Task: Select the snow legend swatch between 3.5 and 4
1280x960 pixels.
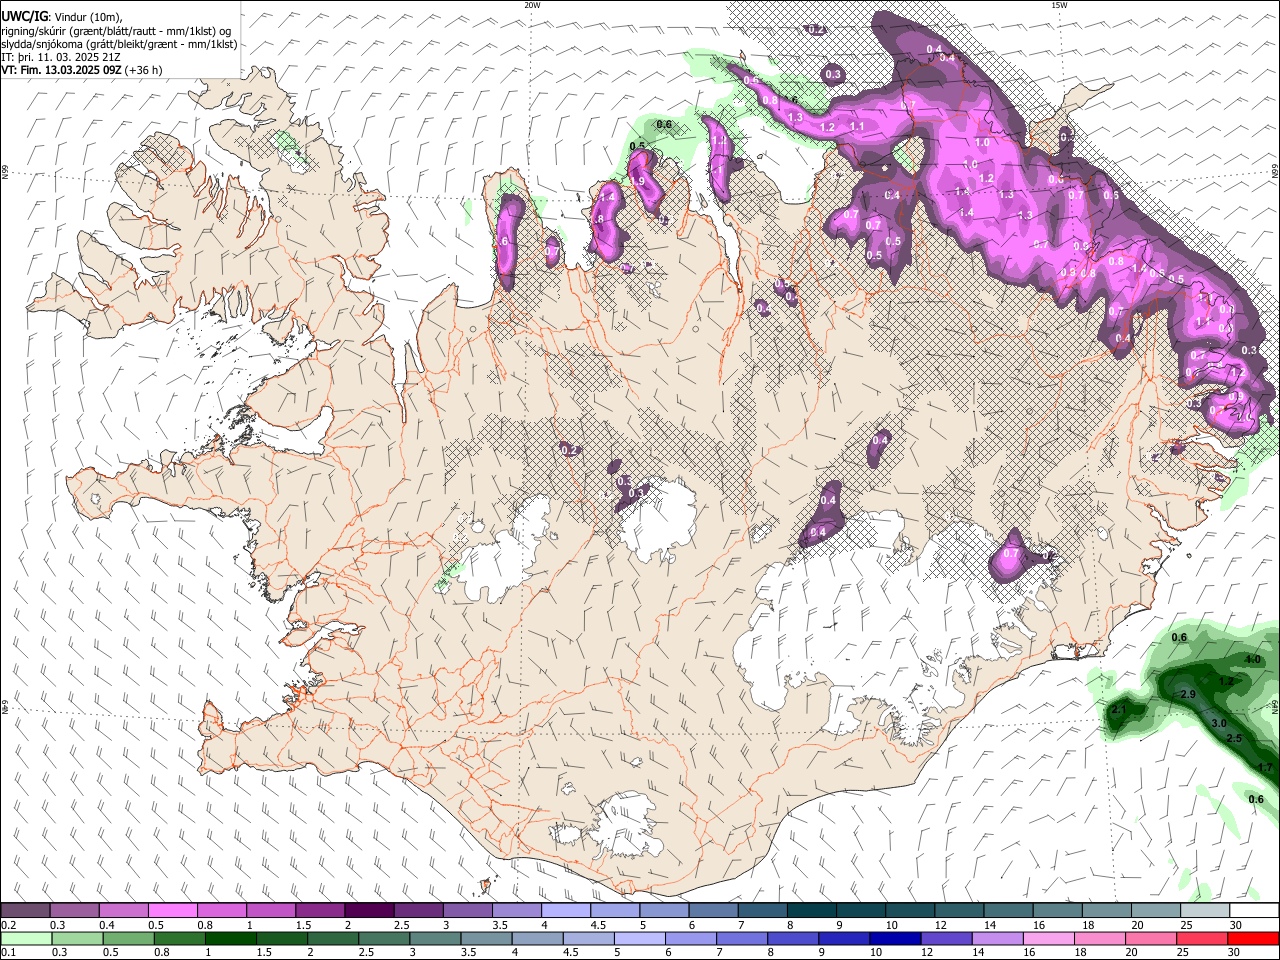Action: (x=516, y=911)
